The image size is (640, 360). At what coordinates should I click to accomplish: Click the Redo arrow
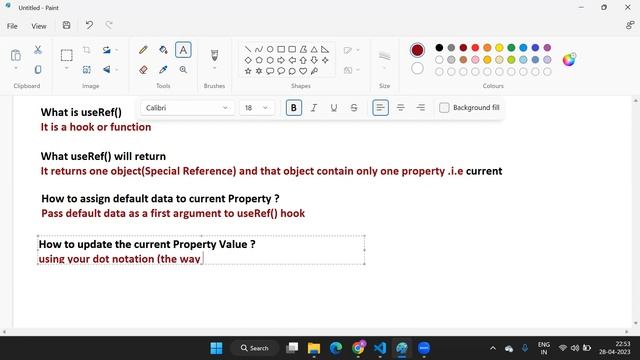[x=109, y=25]
